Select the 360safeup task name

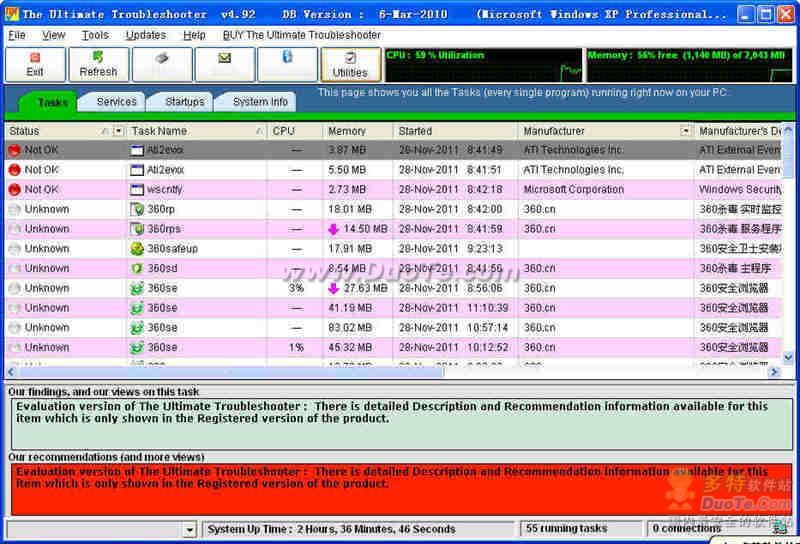(172, 249)
